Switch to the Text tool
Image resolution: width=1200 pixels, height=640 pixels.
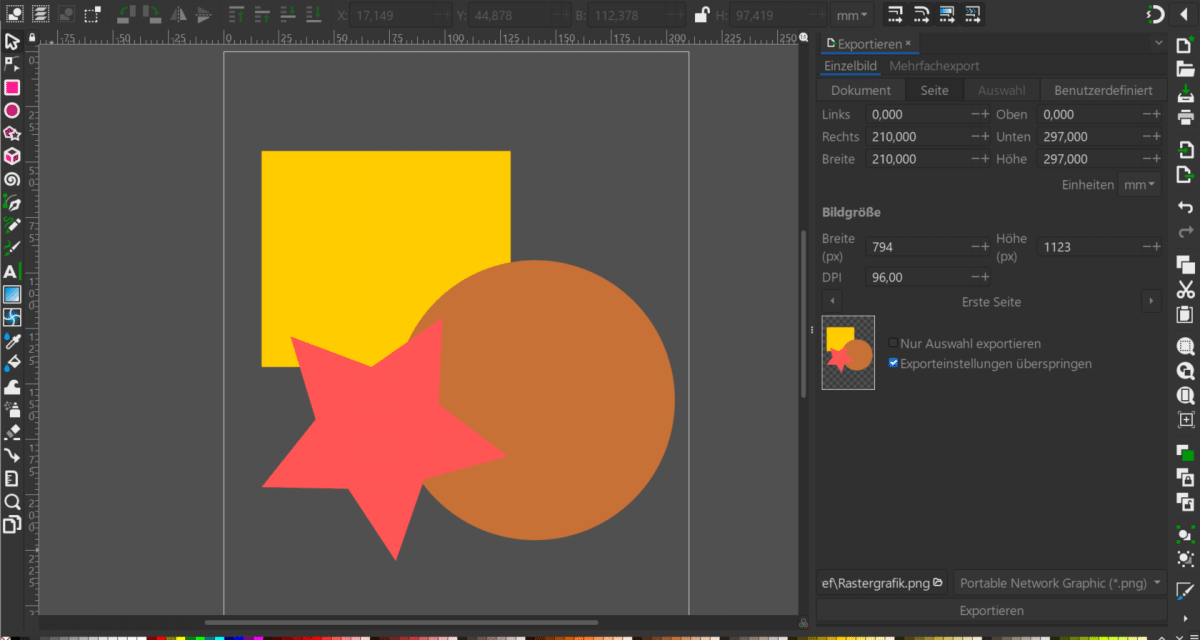tap(14, 271)
